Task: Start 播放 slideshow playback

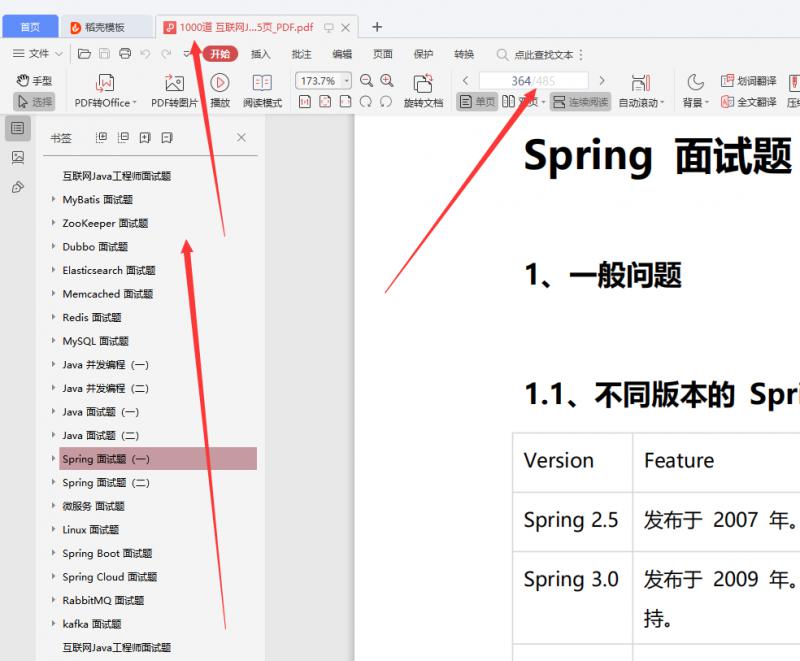Action: 220,91
